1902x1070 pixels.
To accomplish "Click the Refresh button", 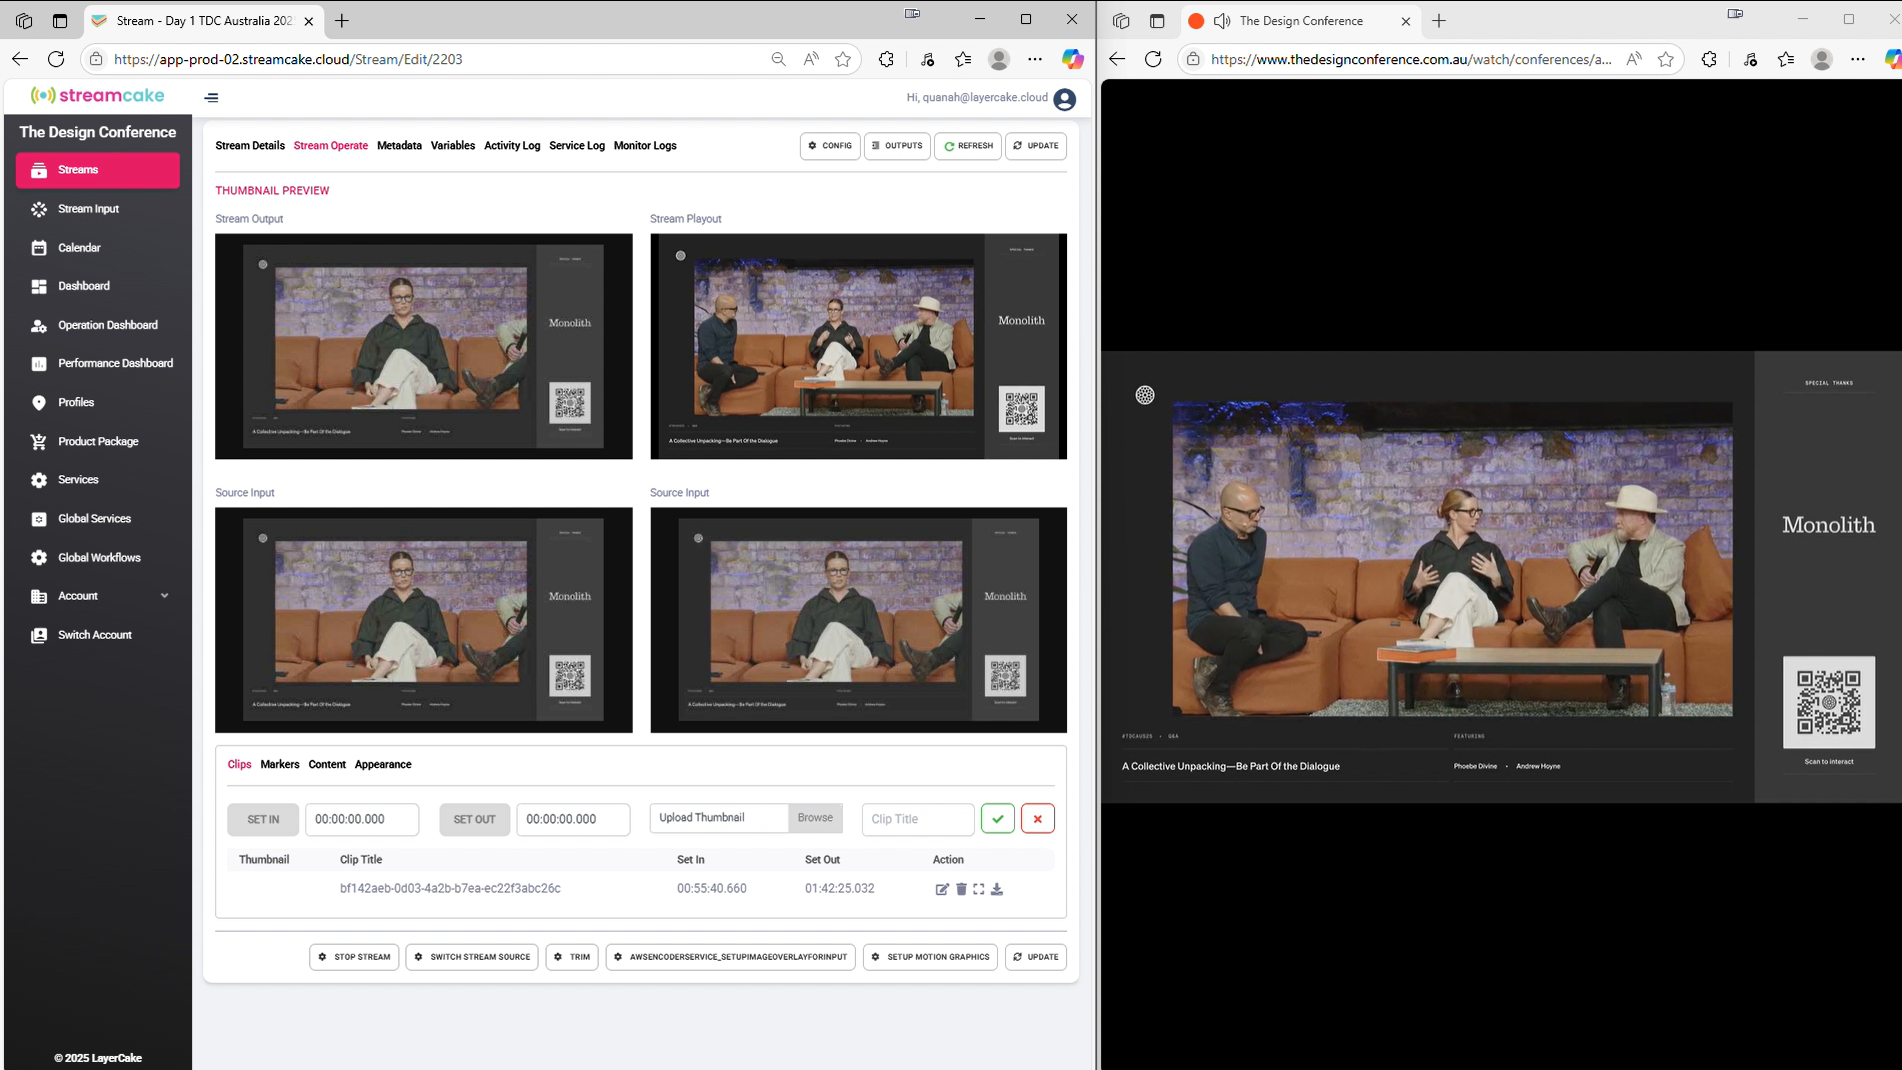I will click(x=967, y=146).
